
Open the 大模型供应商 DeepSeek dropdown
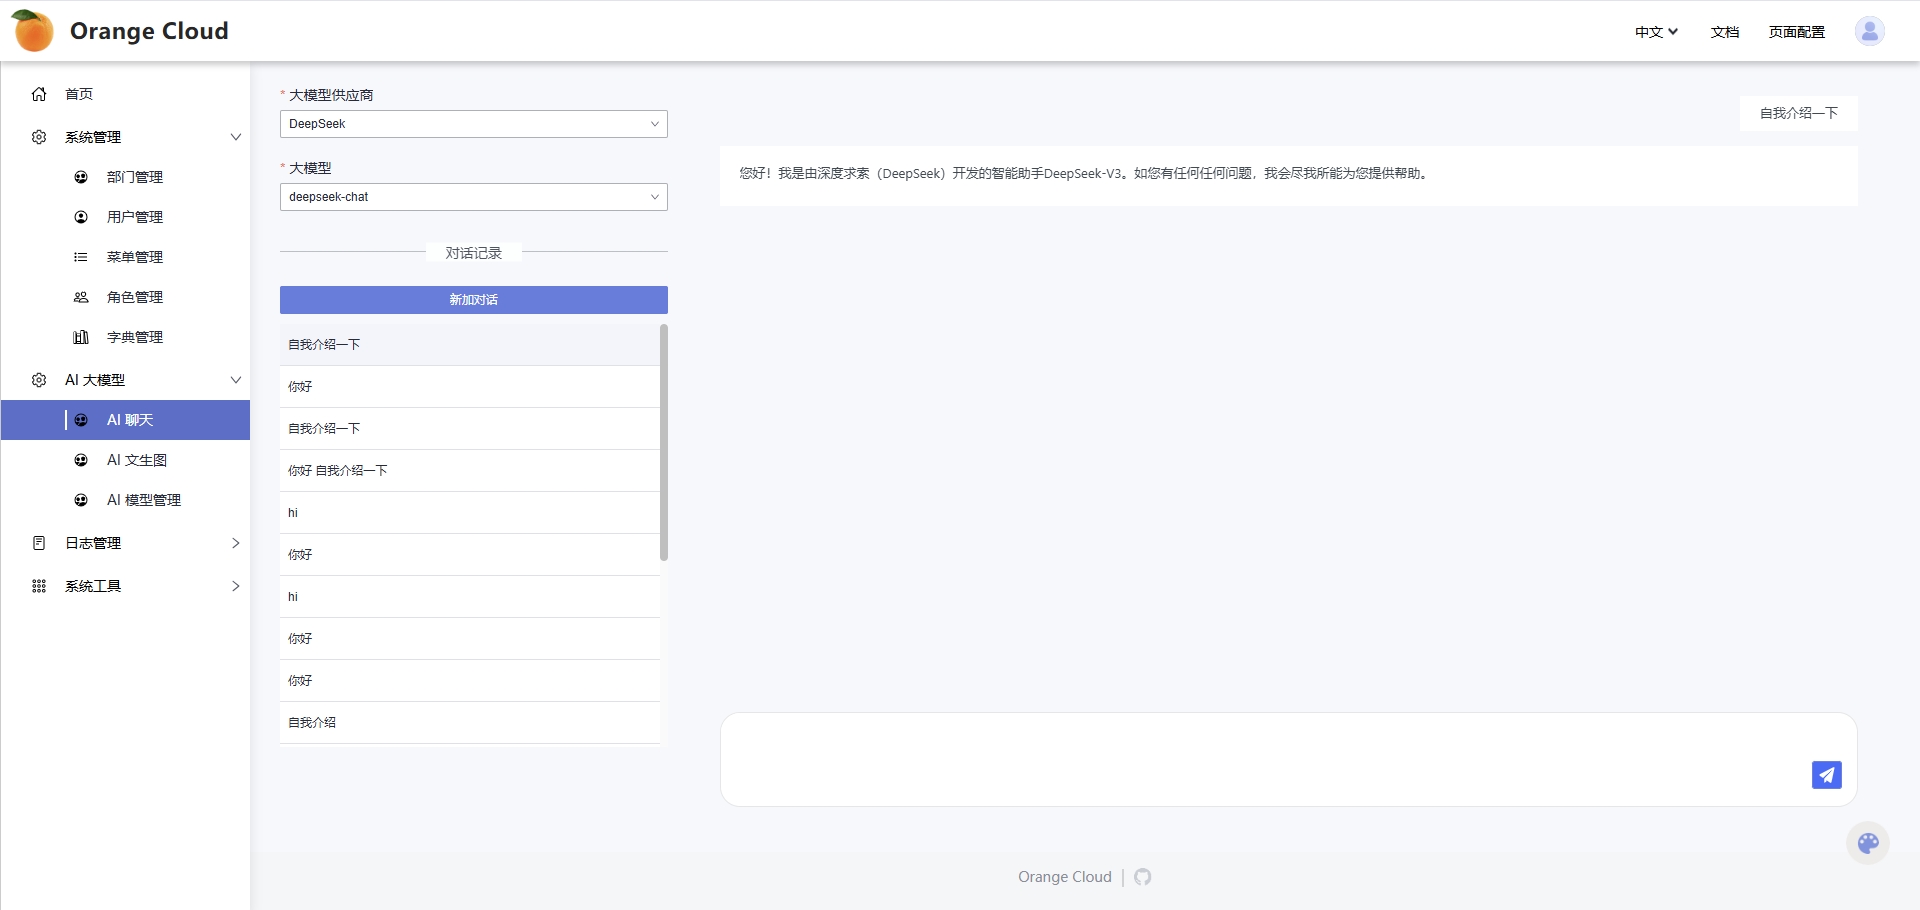click(474, 124)
